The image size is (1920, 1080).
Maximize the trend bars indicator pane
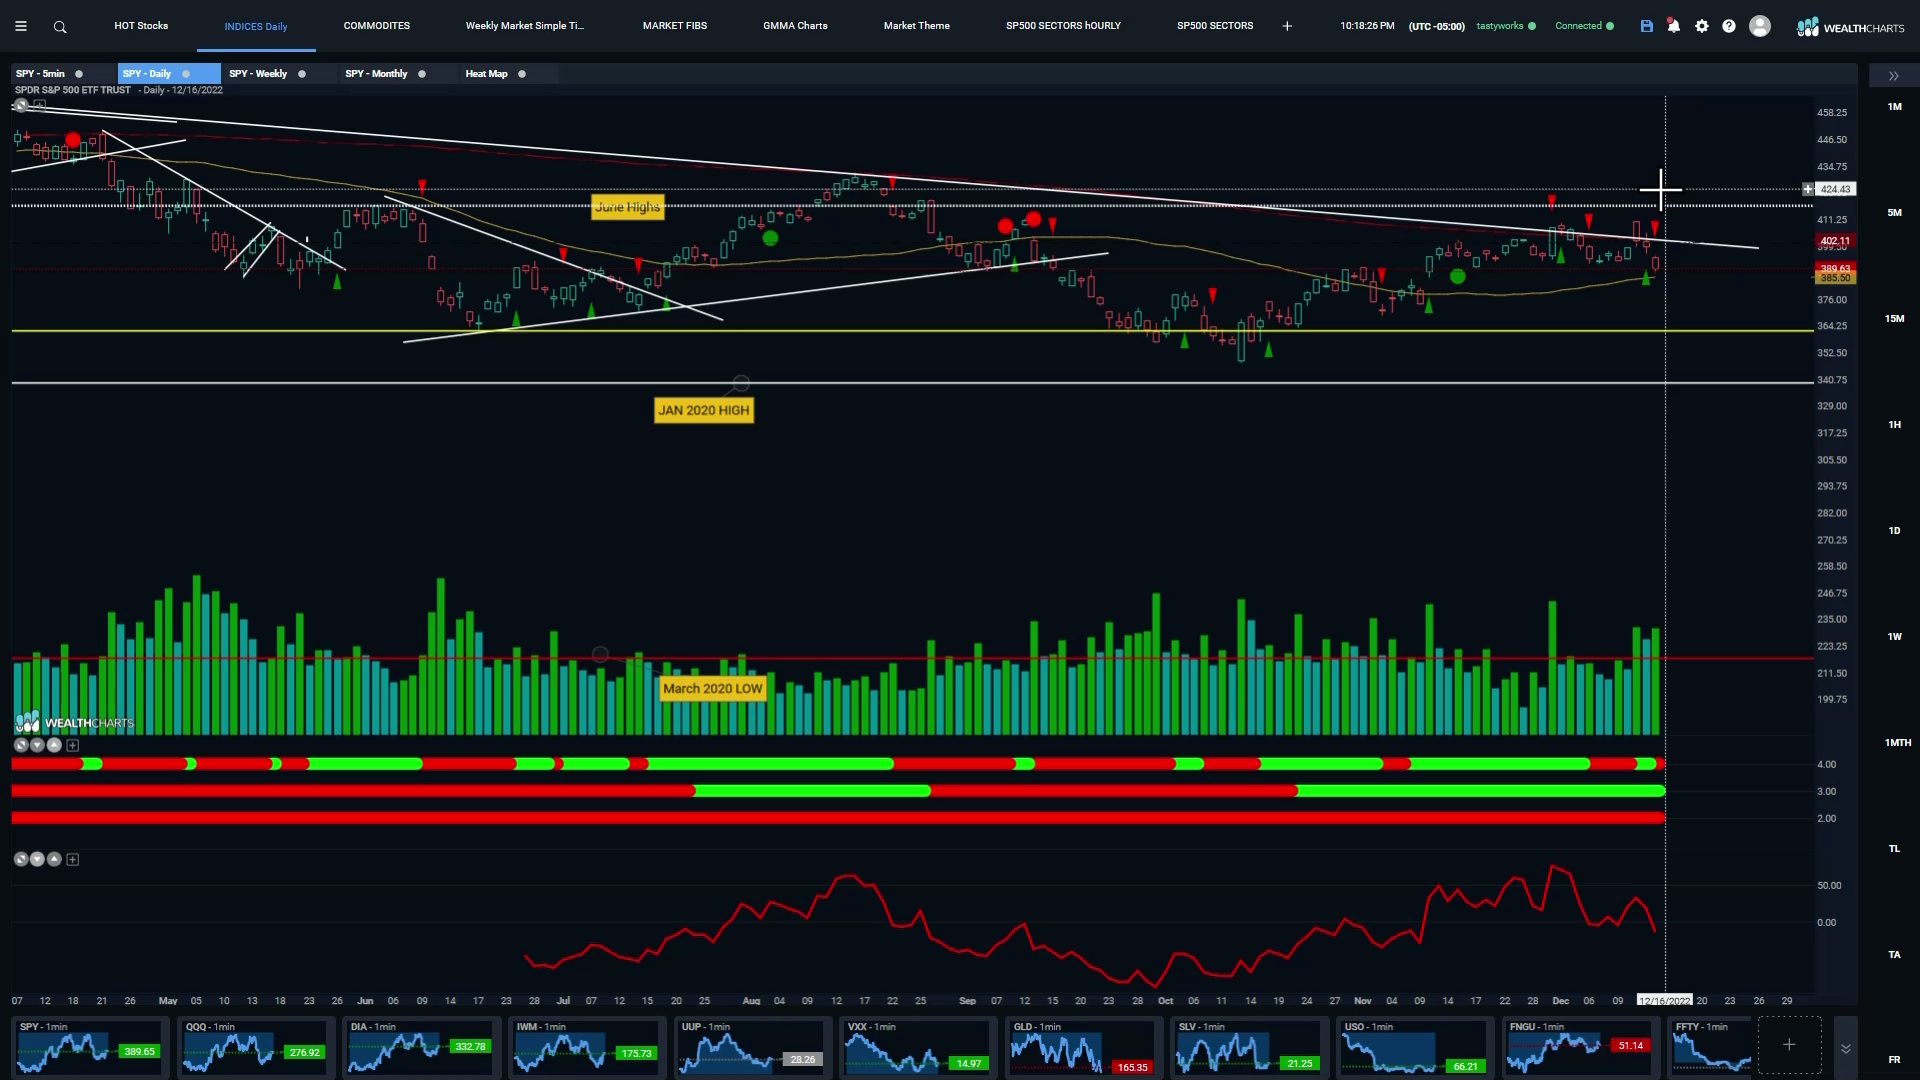coord(21,745)
